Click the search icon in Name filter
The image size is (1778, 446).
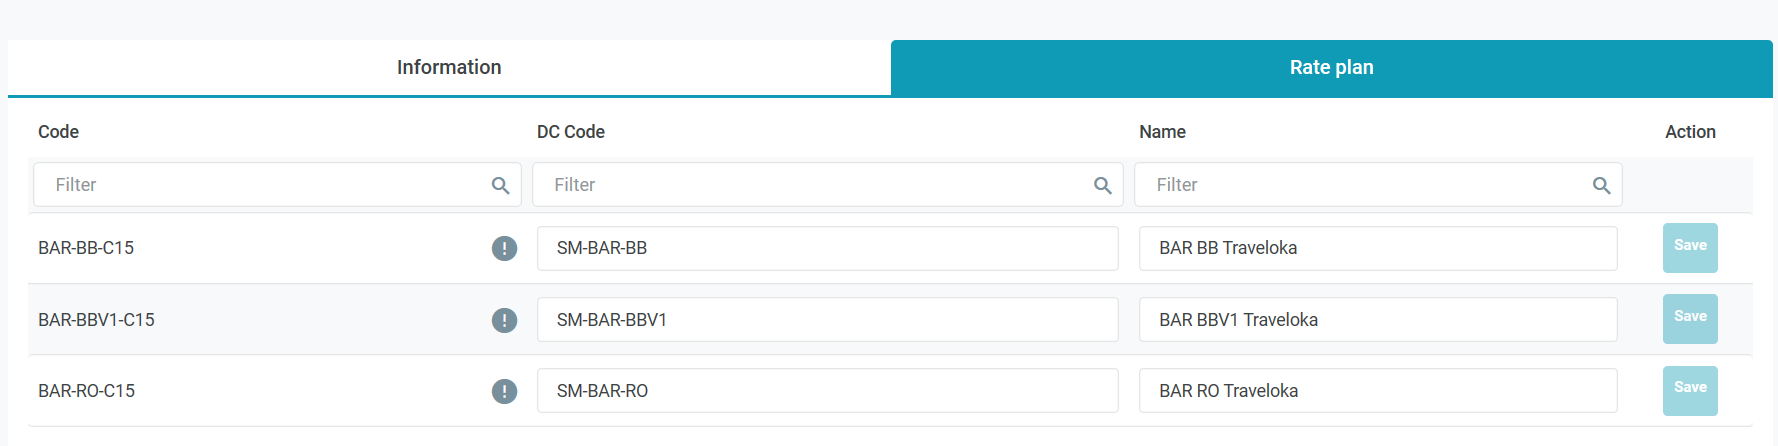point(1601,185)
